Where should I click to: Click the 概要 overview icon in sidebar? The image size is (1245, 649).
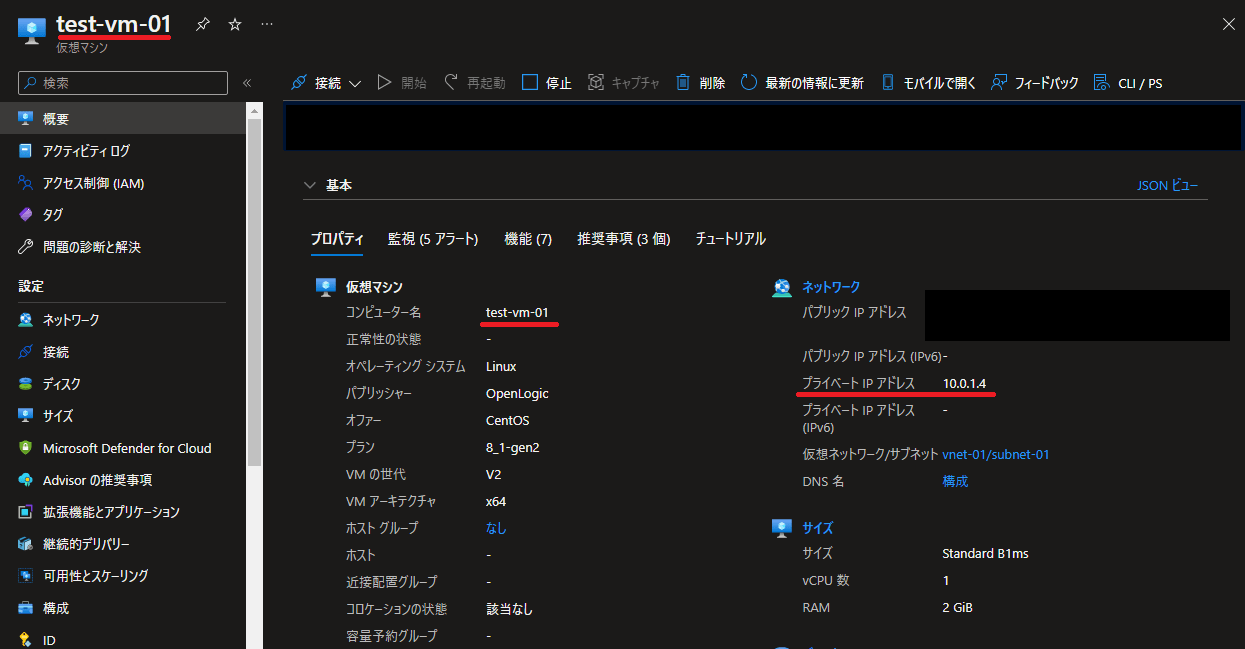[26, 119]
